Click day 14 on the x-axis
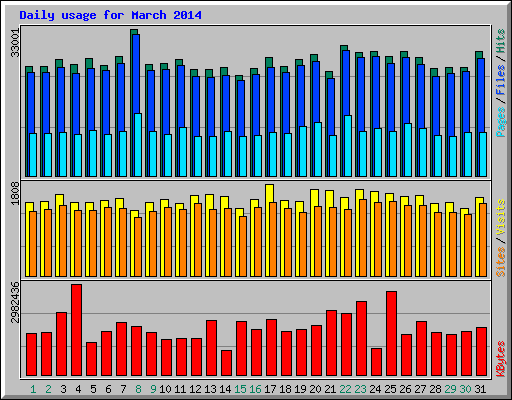Screen dimensions: 512x400 (x=225, y=389)
